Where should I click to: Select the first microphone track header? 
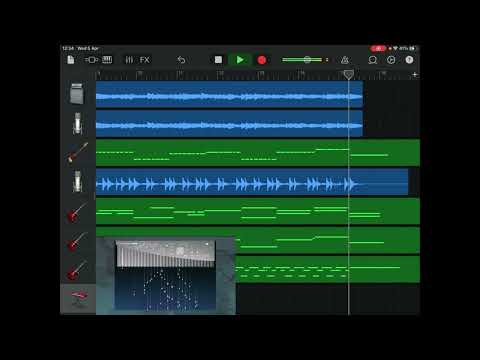77,124
